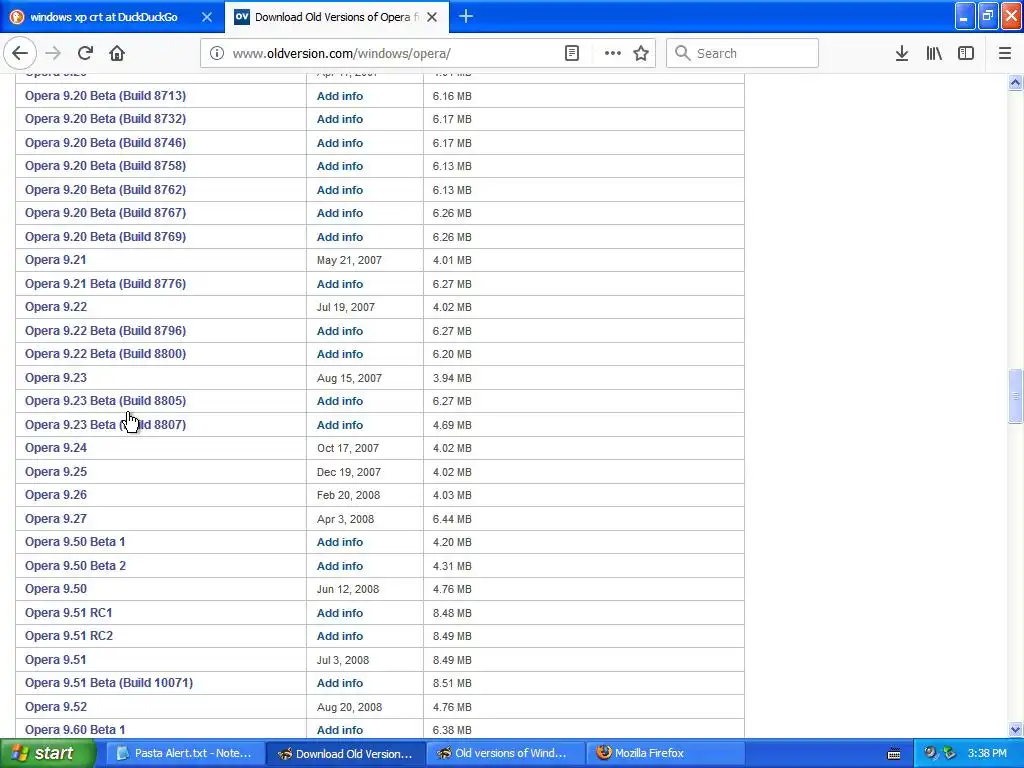The height and width of the screenshot is (768, 1024).
Task: Open Opera 9.20 Beta (Build 8732) link
Action: (x=105, y=119)
